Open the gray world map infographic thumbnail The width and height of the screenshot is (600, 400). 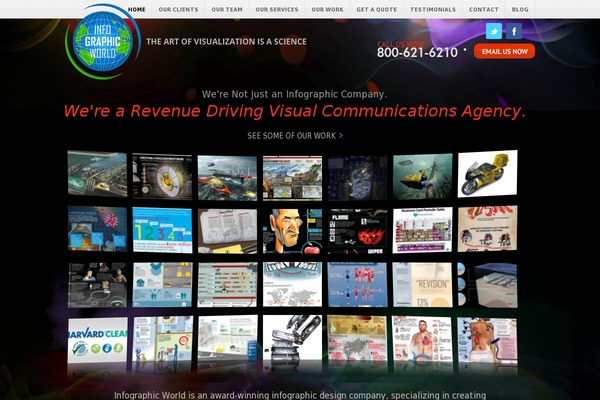(292, 284)
